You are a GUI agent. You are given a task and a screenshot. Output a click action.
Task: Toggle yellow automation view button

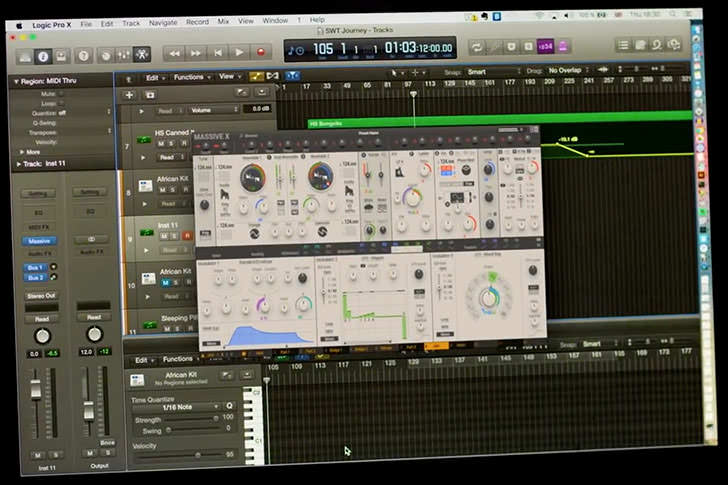tap(256, 76)
